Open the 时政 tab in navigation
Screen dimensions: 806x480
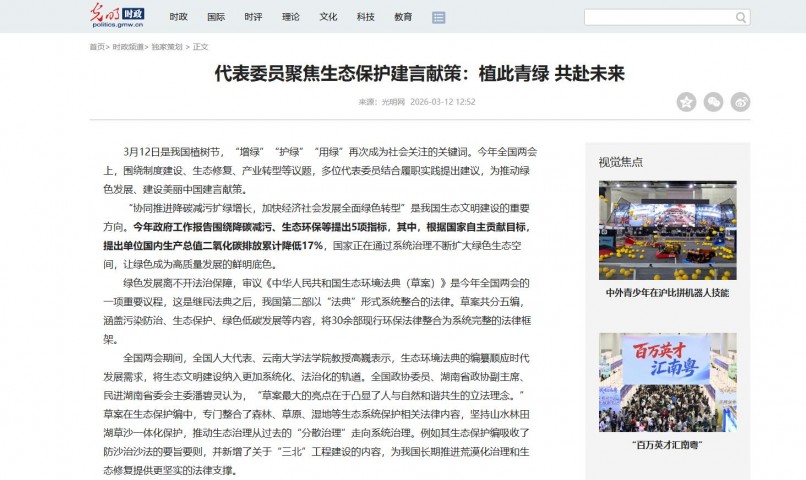pos(178,17)
